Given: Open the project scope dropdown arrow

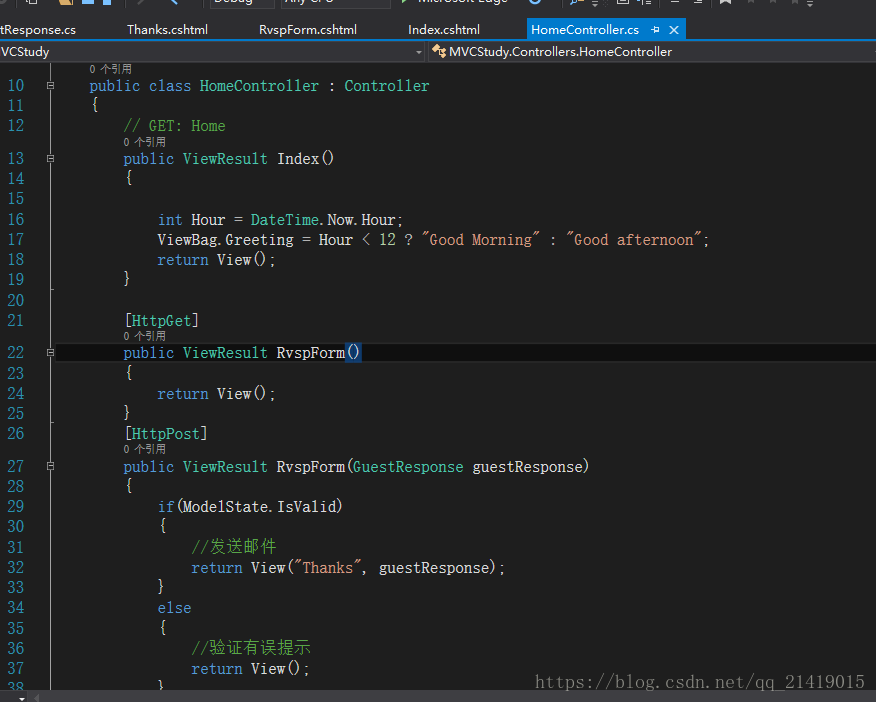Looking at the screenshot, I should pos(418,52).
